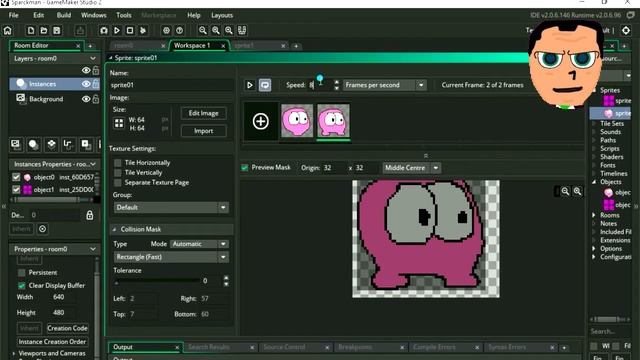Viewport: 640px width, 360px height.
Task: Click the lock icon beside Depth
Action: pos(89,215)
